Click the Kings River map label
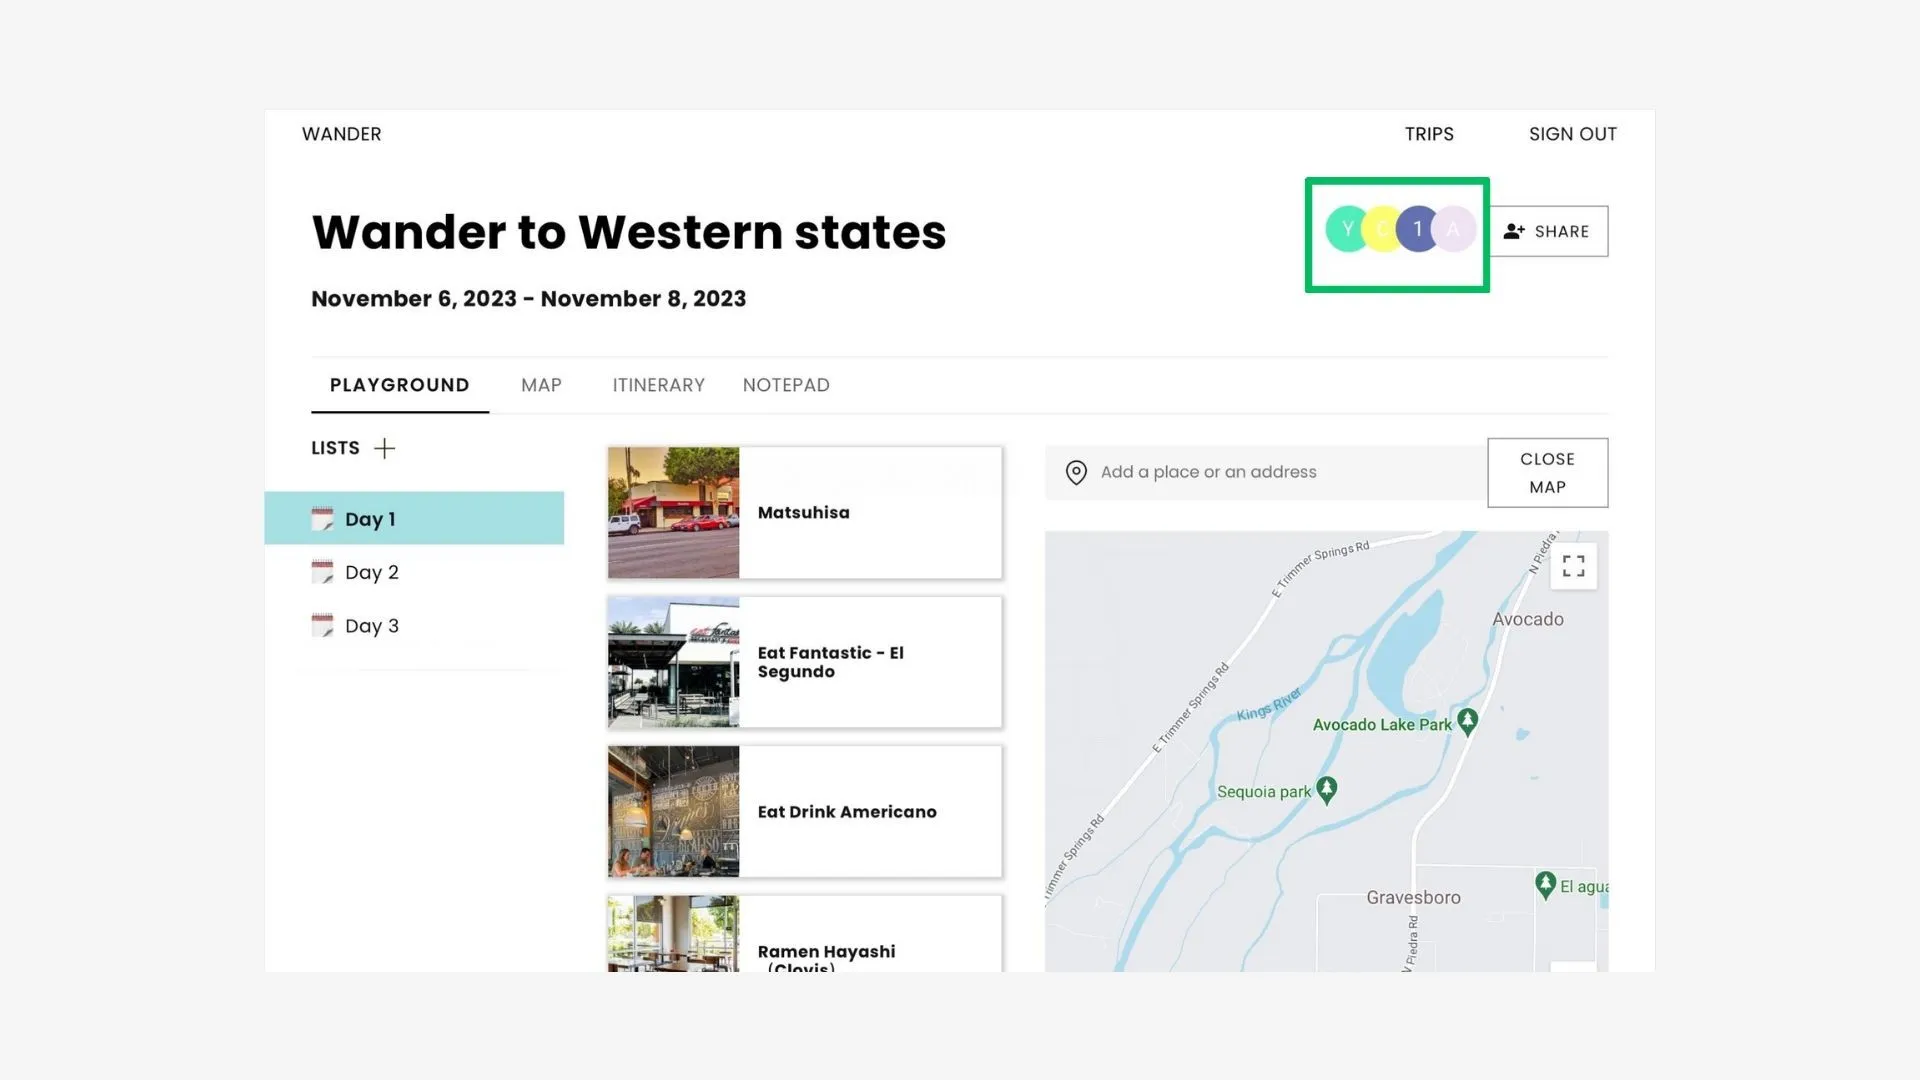This screenshot has width=1920, height=1080. (x=1269, y=704)
